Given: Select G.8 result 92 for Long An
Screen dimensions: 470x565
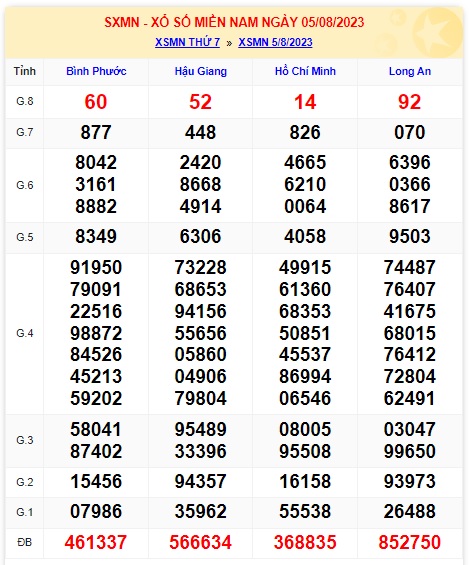Looking at the screenshot, I should 409,102.
